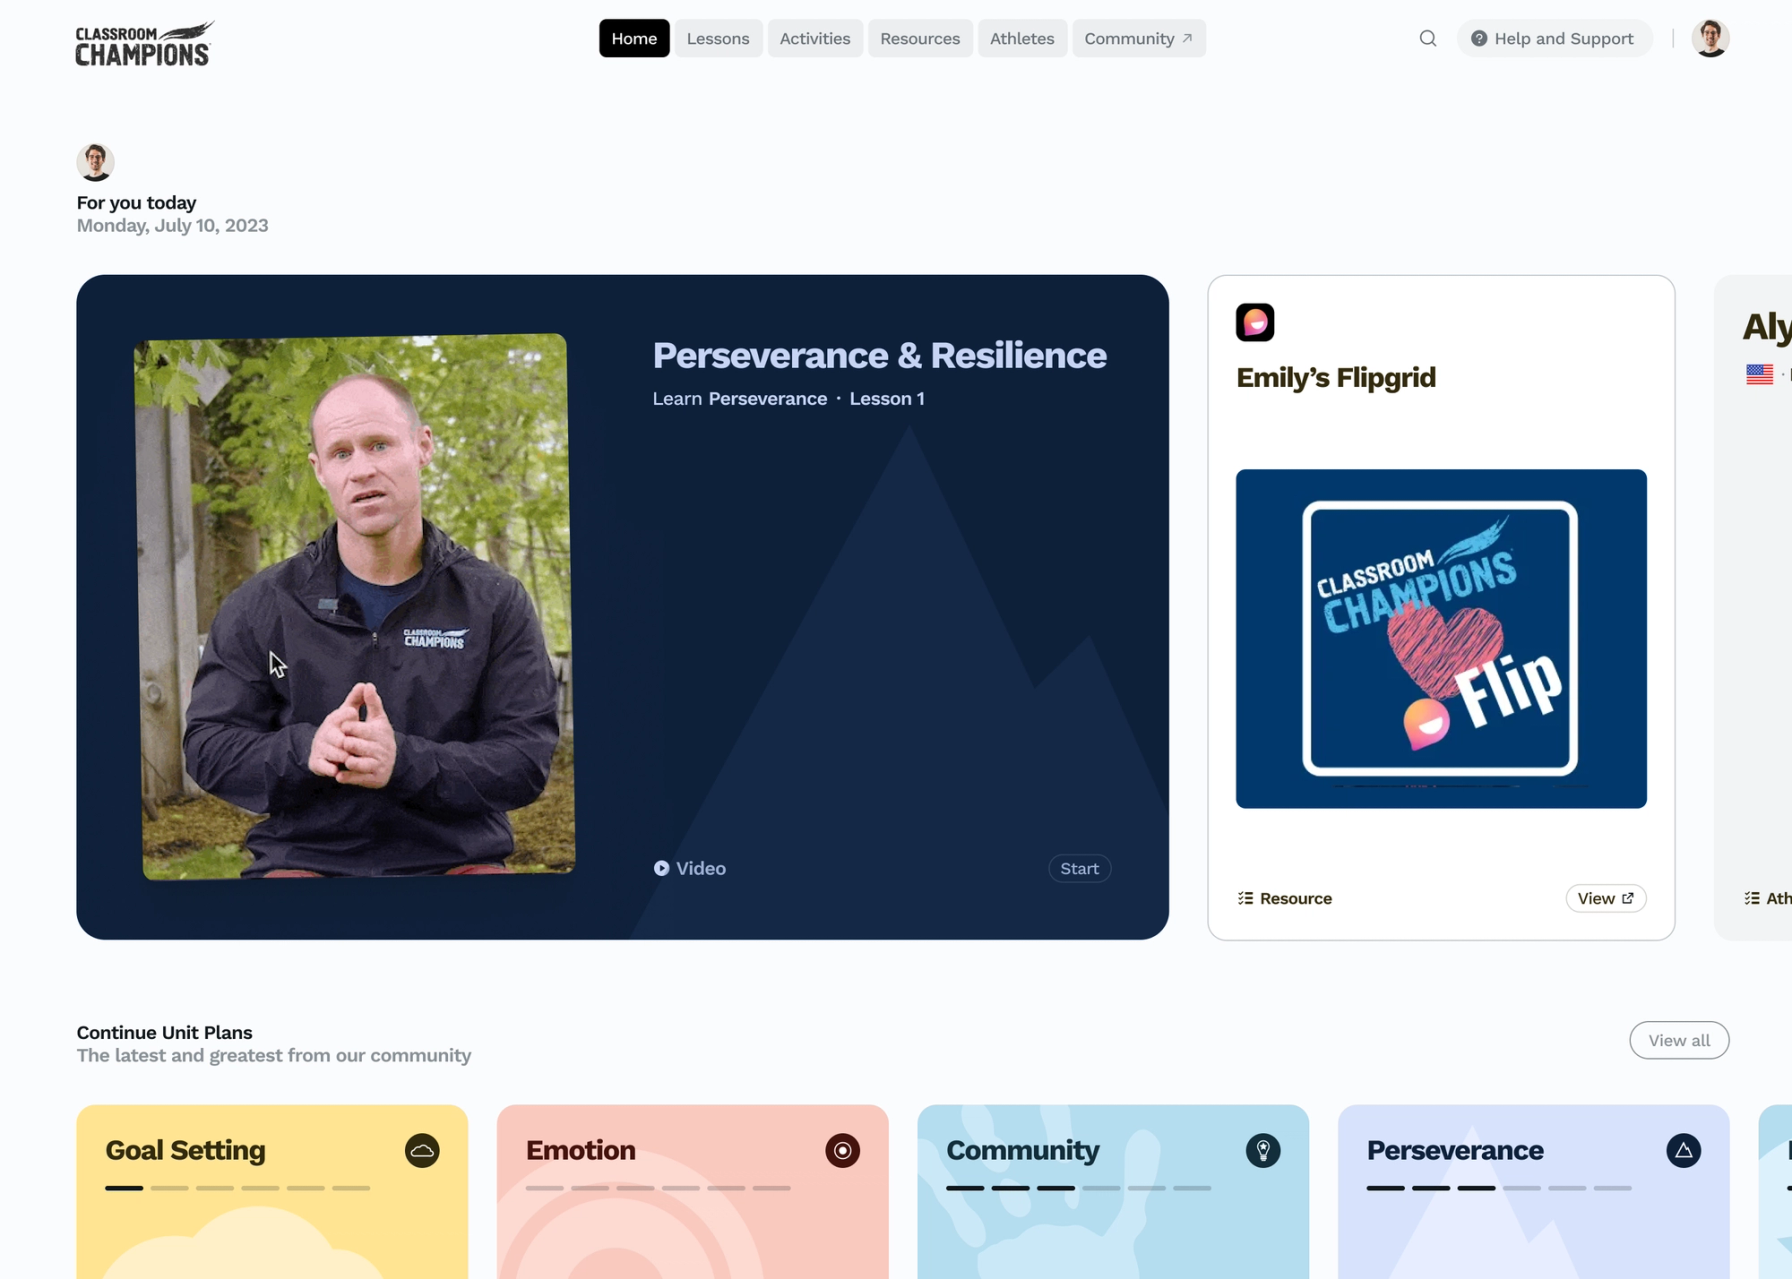The height and width of the screenshot is (1279, 1792).
Task: Click the list icon next to Resource
Action: tap(1245, 898)
